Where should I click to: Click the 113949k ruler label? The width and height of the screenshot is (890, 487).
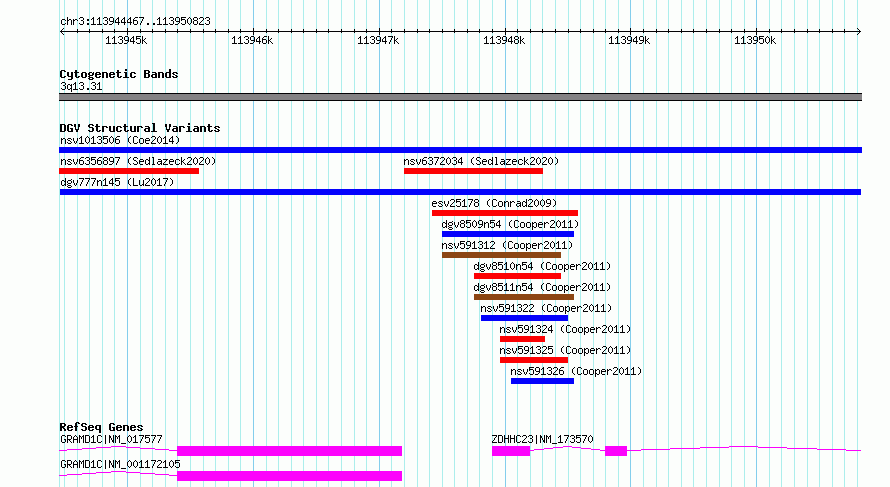coord(629,40)
